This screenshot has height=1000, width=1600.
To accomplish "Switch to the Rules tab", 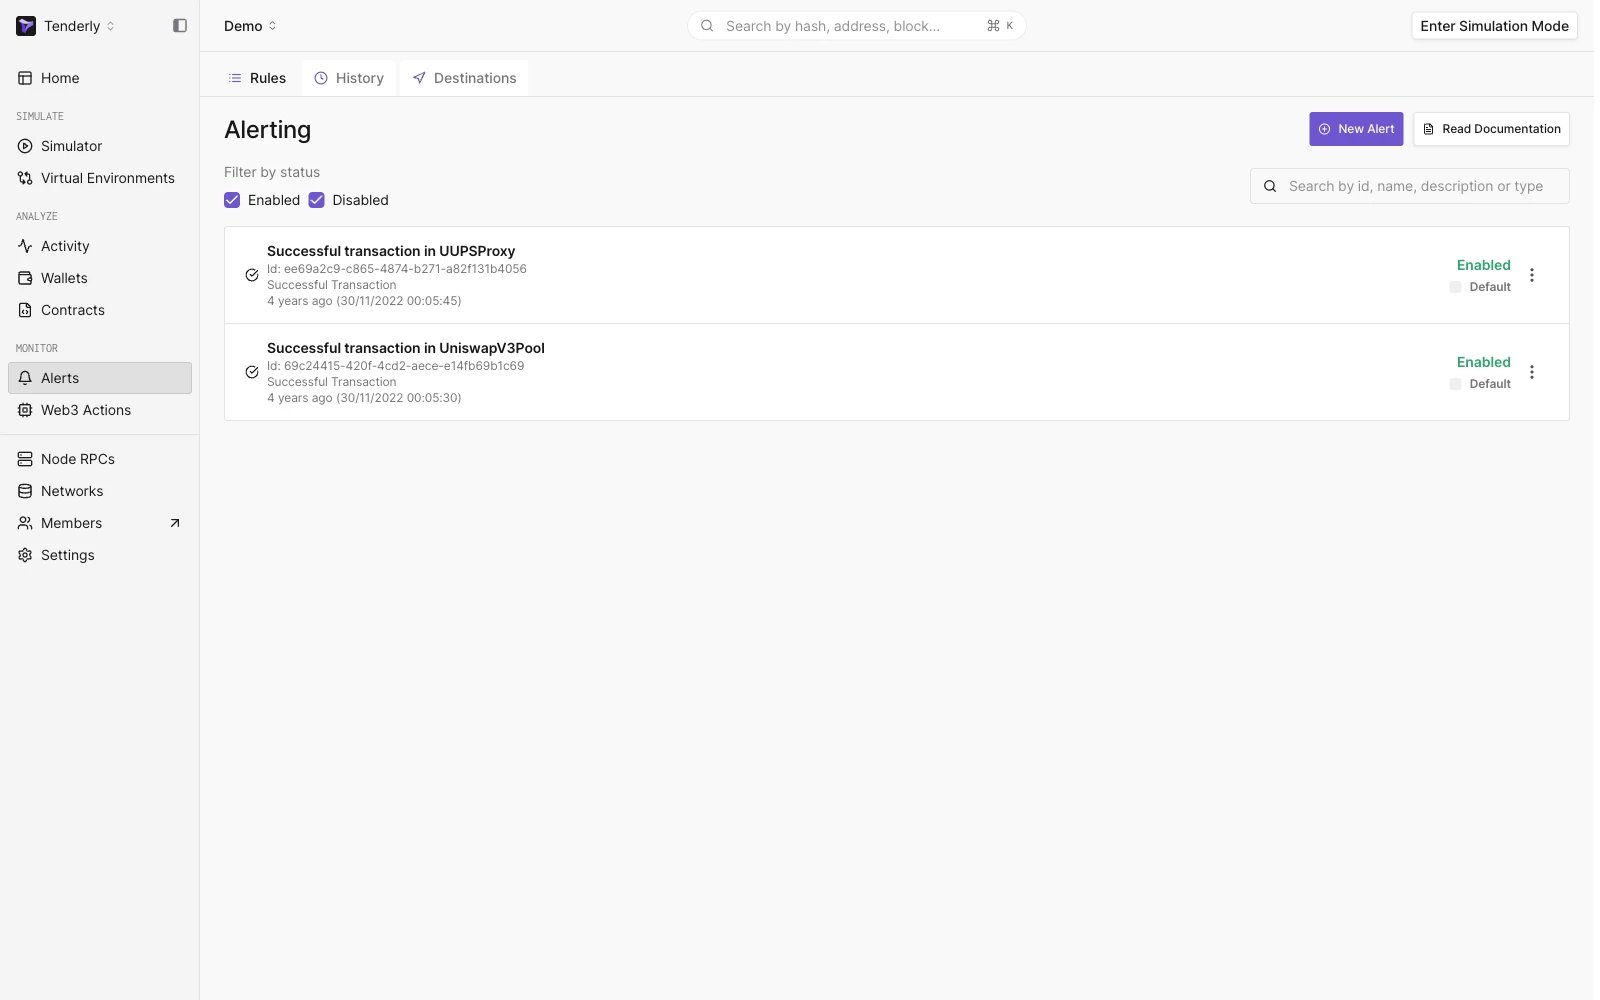I will [x=257, y=78].
